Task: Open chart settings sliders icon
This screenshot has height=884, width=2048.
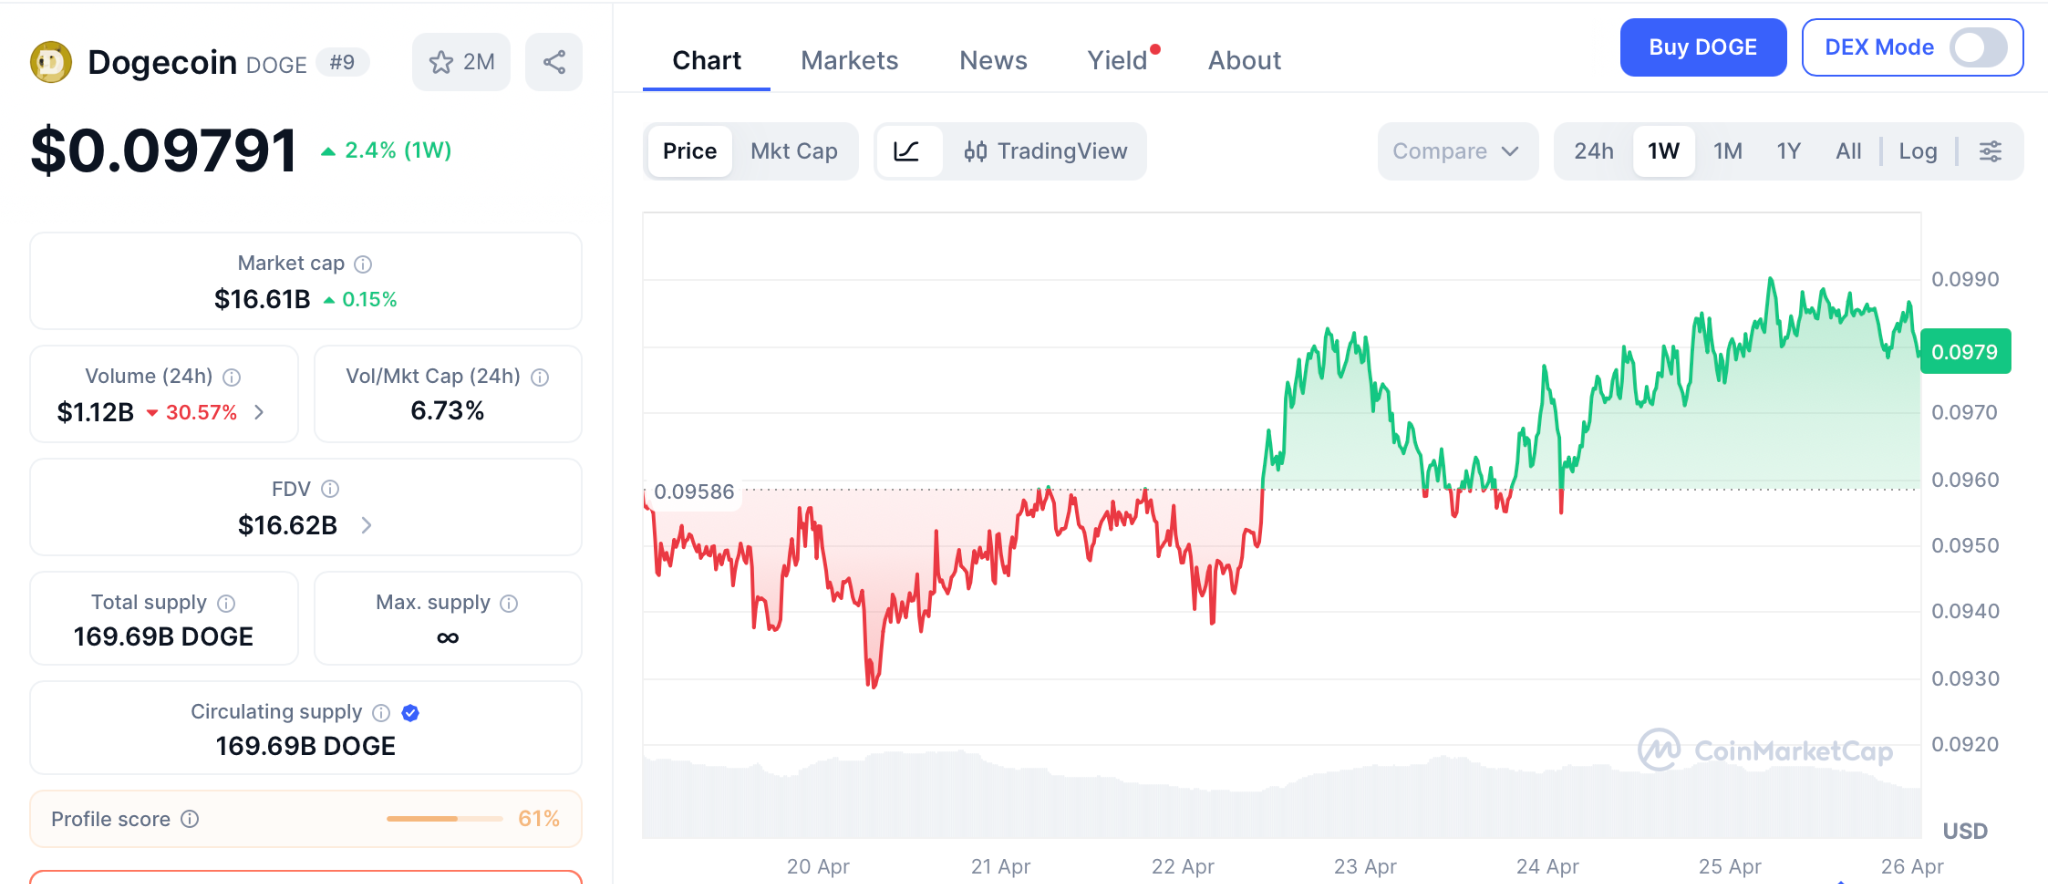Action: 1990,151
